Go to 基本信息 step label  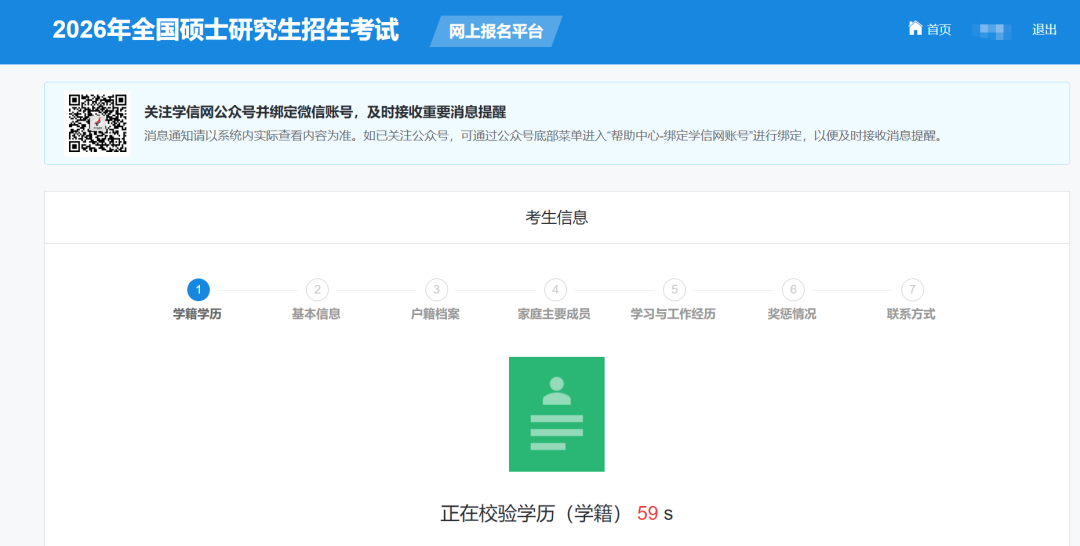(316, 314)
